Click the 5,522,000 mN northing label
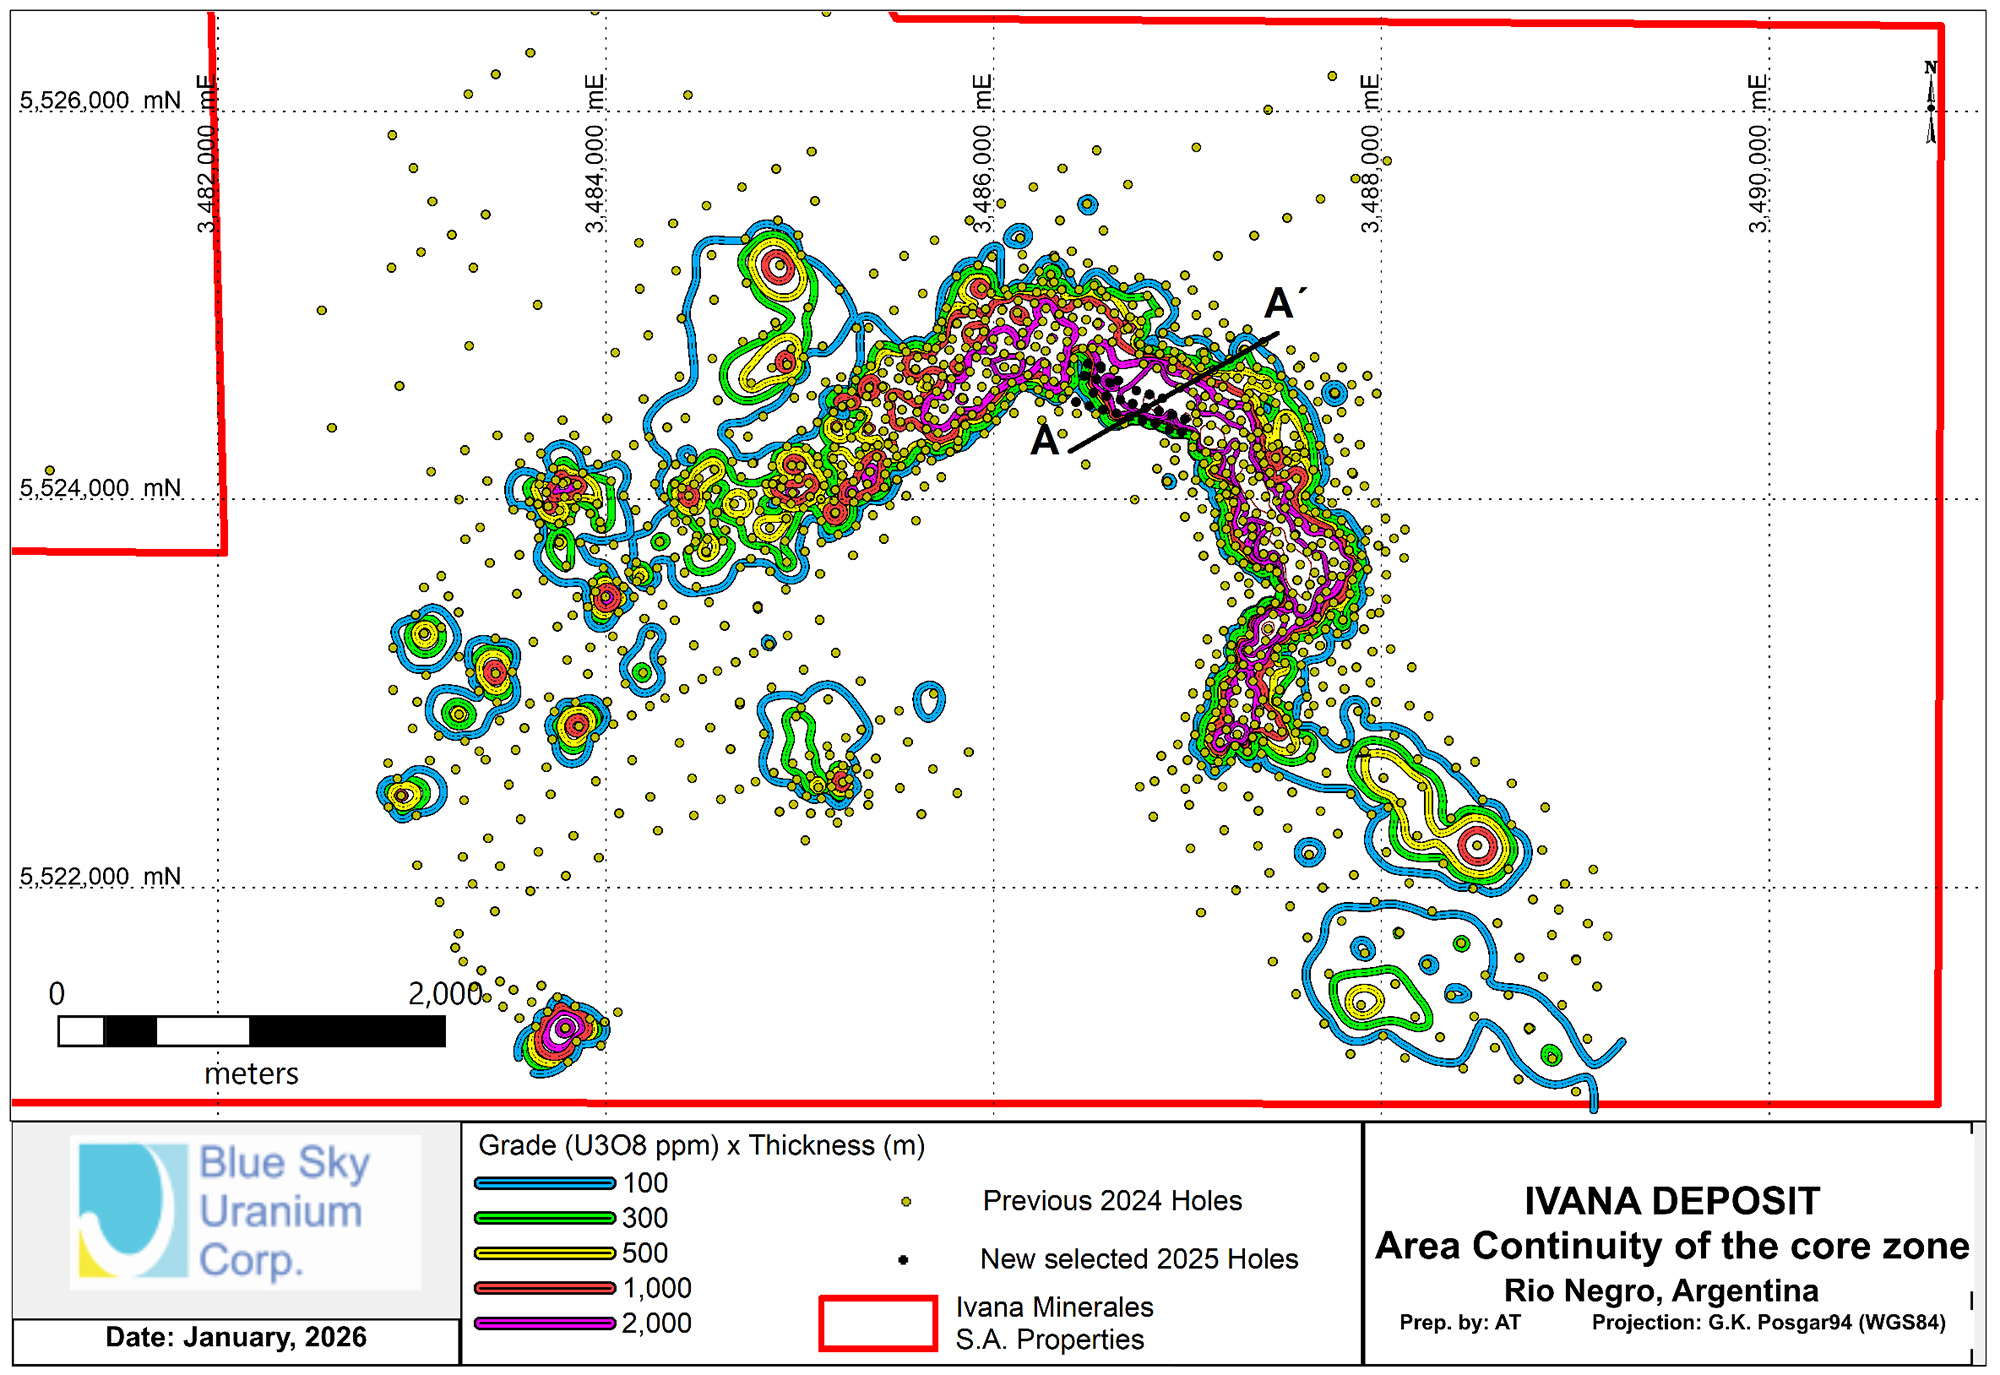Screen dimensions: 2000x1375 coord(100,877)
